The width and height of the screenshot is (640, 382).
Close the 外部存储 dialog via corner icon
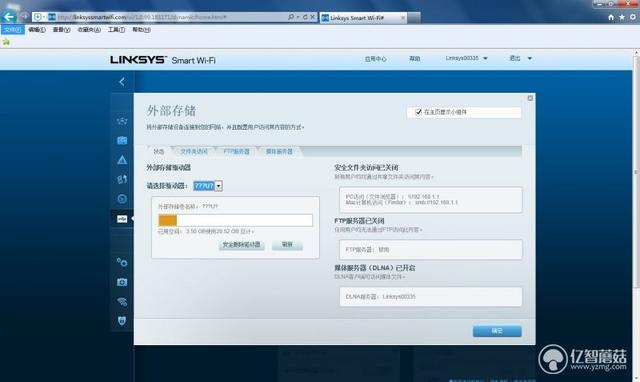[530, 98]
